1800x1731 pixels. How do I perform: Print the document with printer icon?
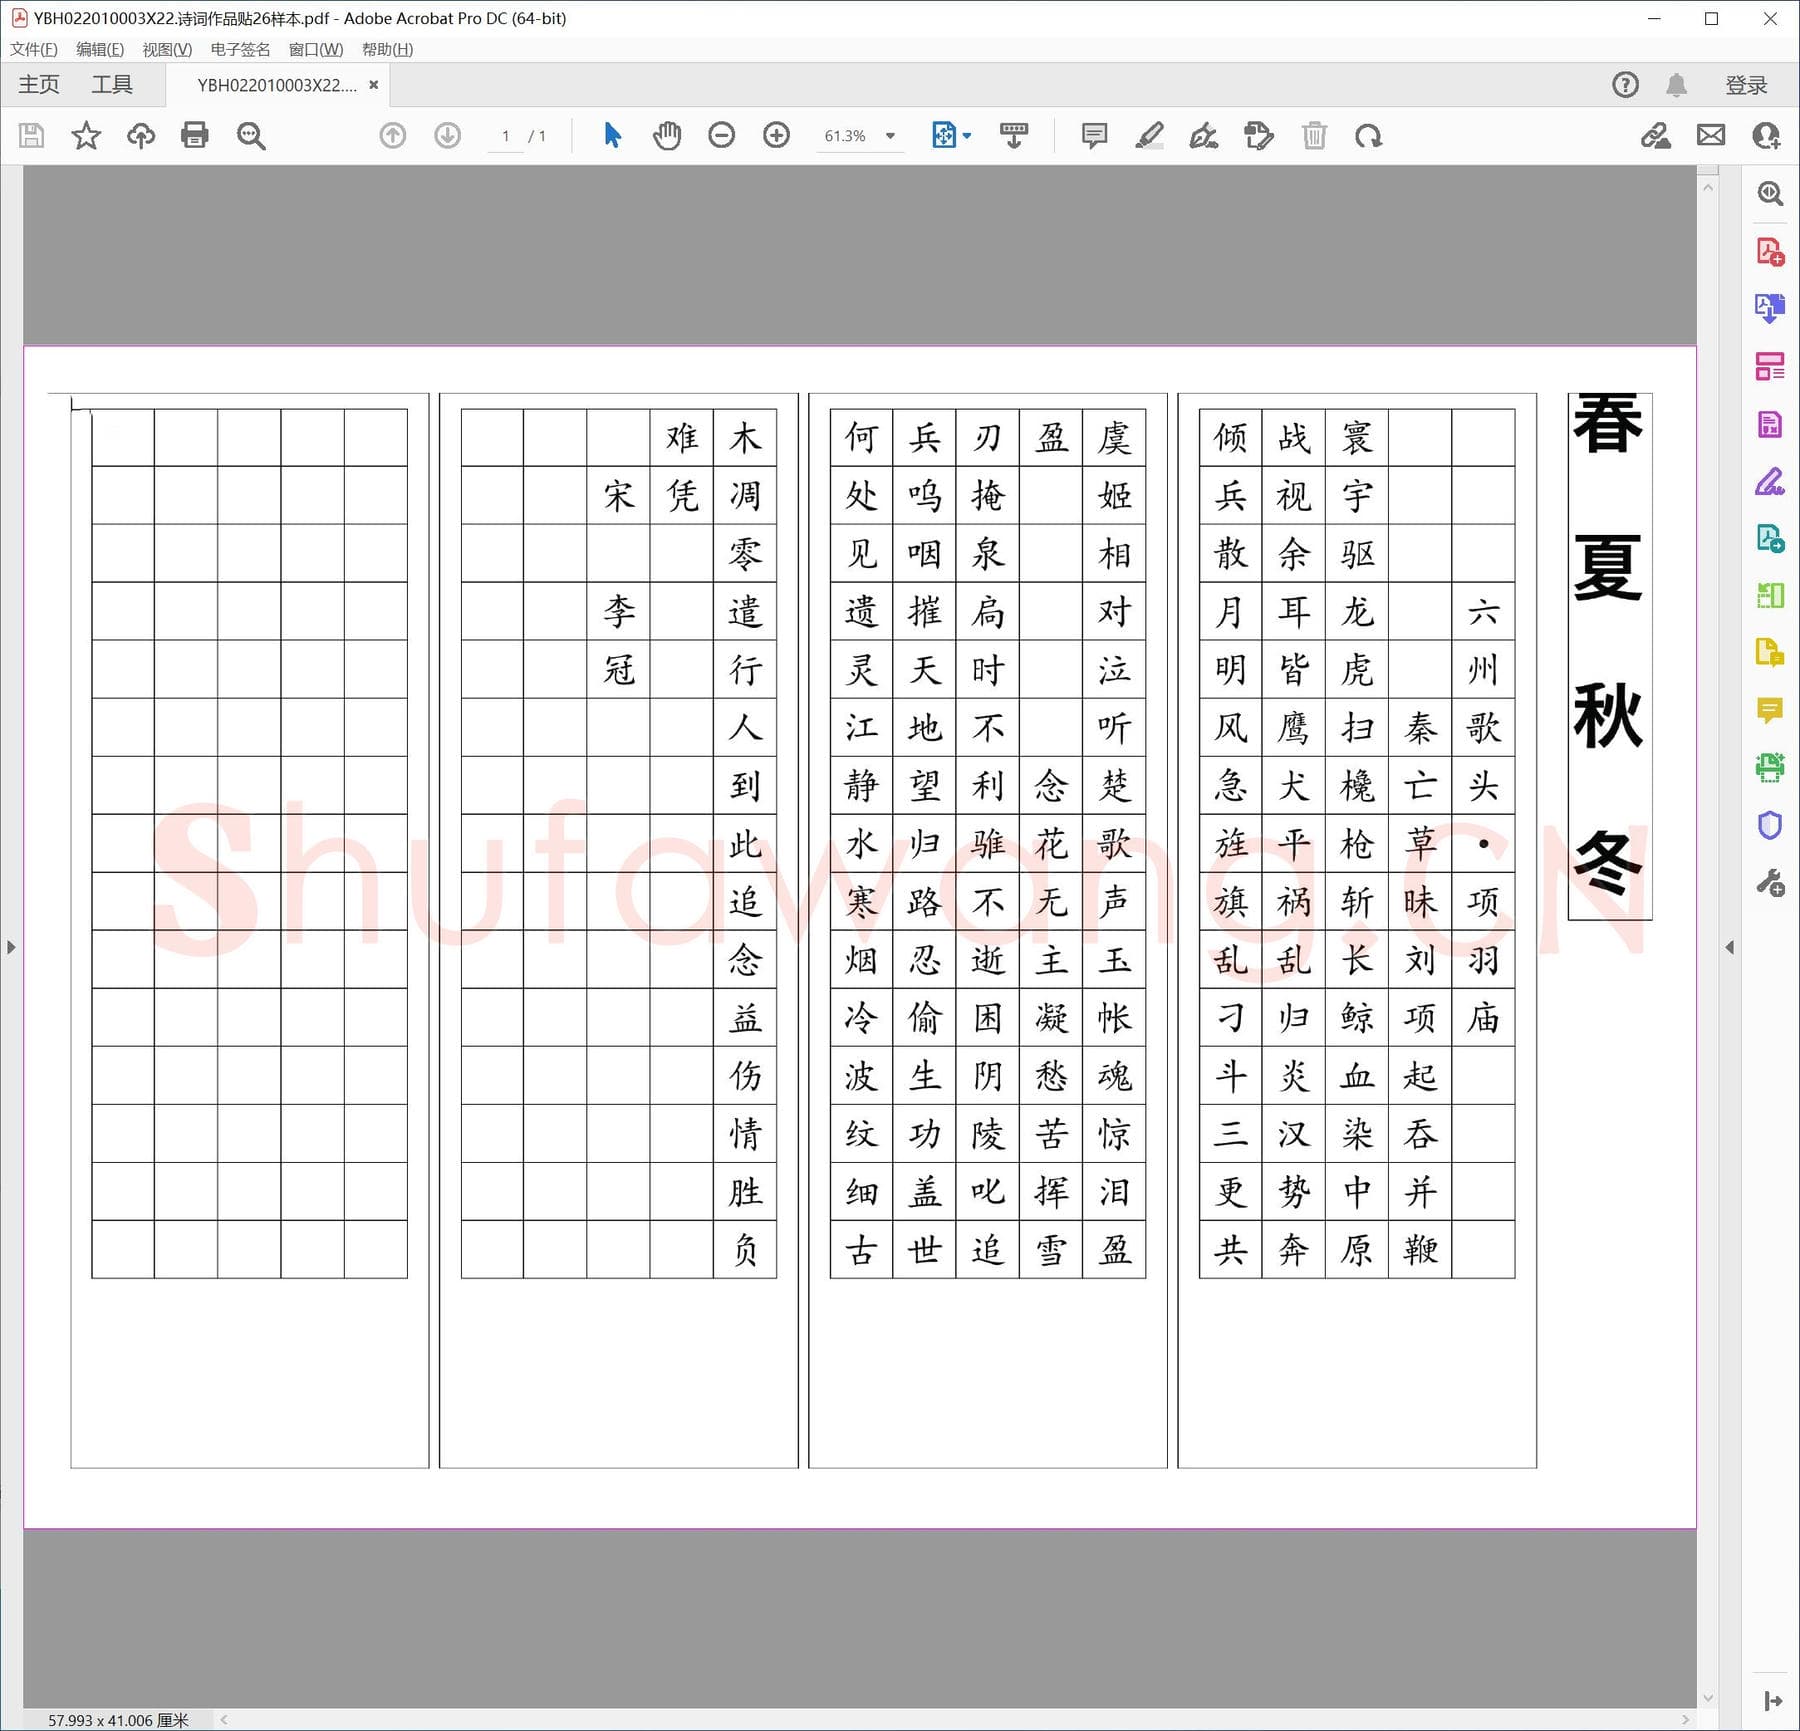[195, 135]
